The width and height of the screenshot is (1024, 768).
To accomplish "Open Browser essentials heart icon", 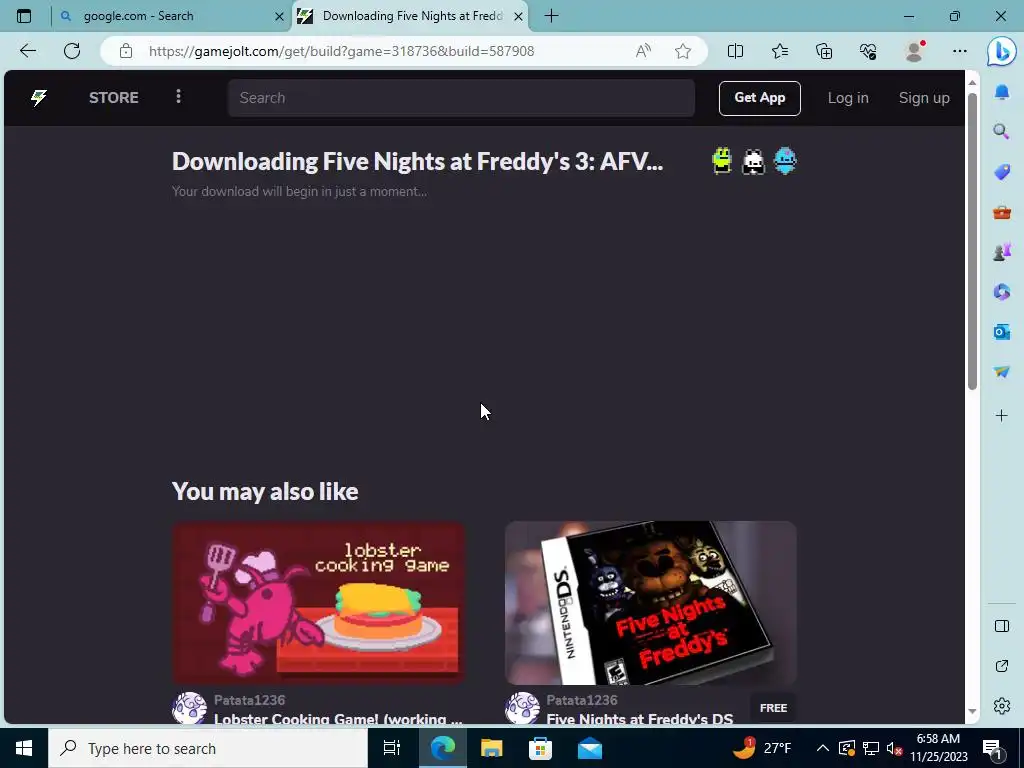I will 868,51.
